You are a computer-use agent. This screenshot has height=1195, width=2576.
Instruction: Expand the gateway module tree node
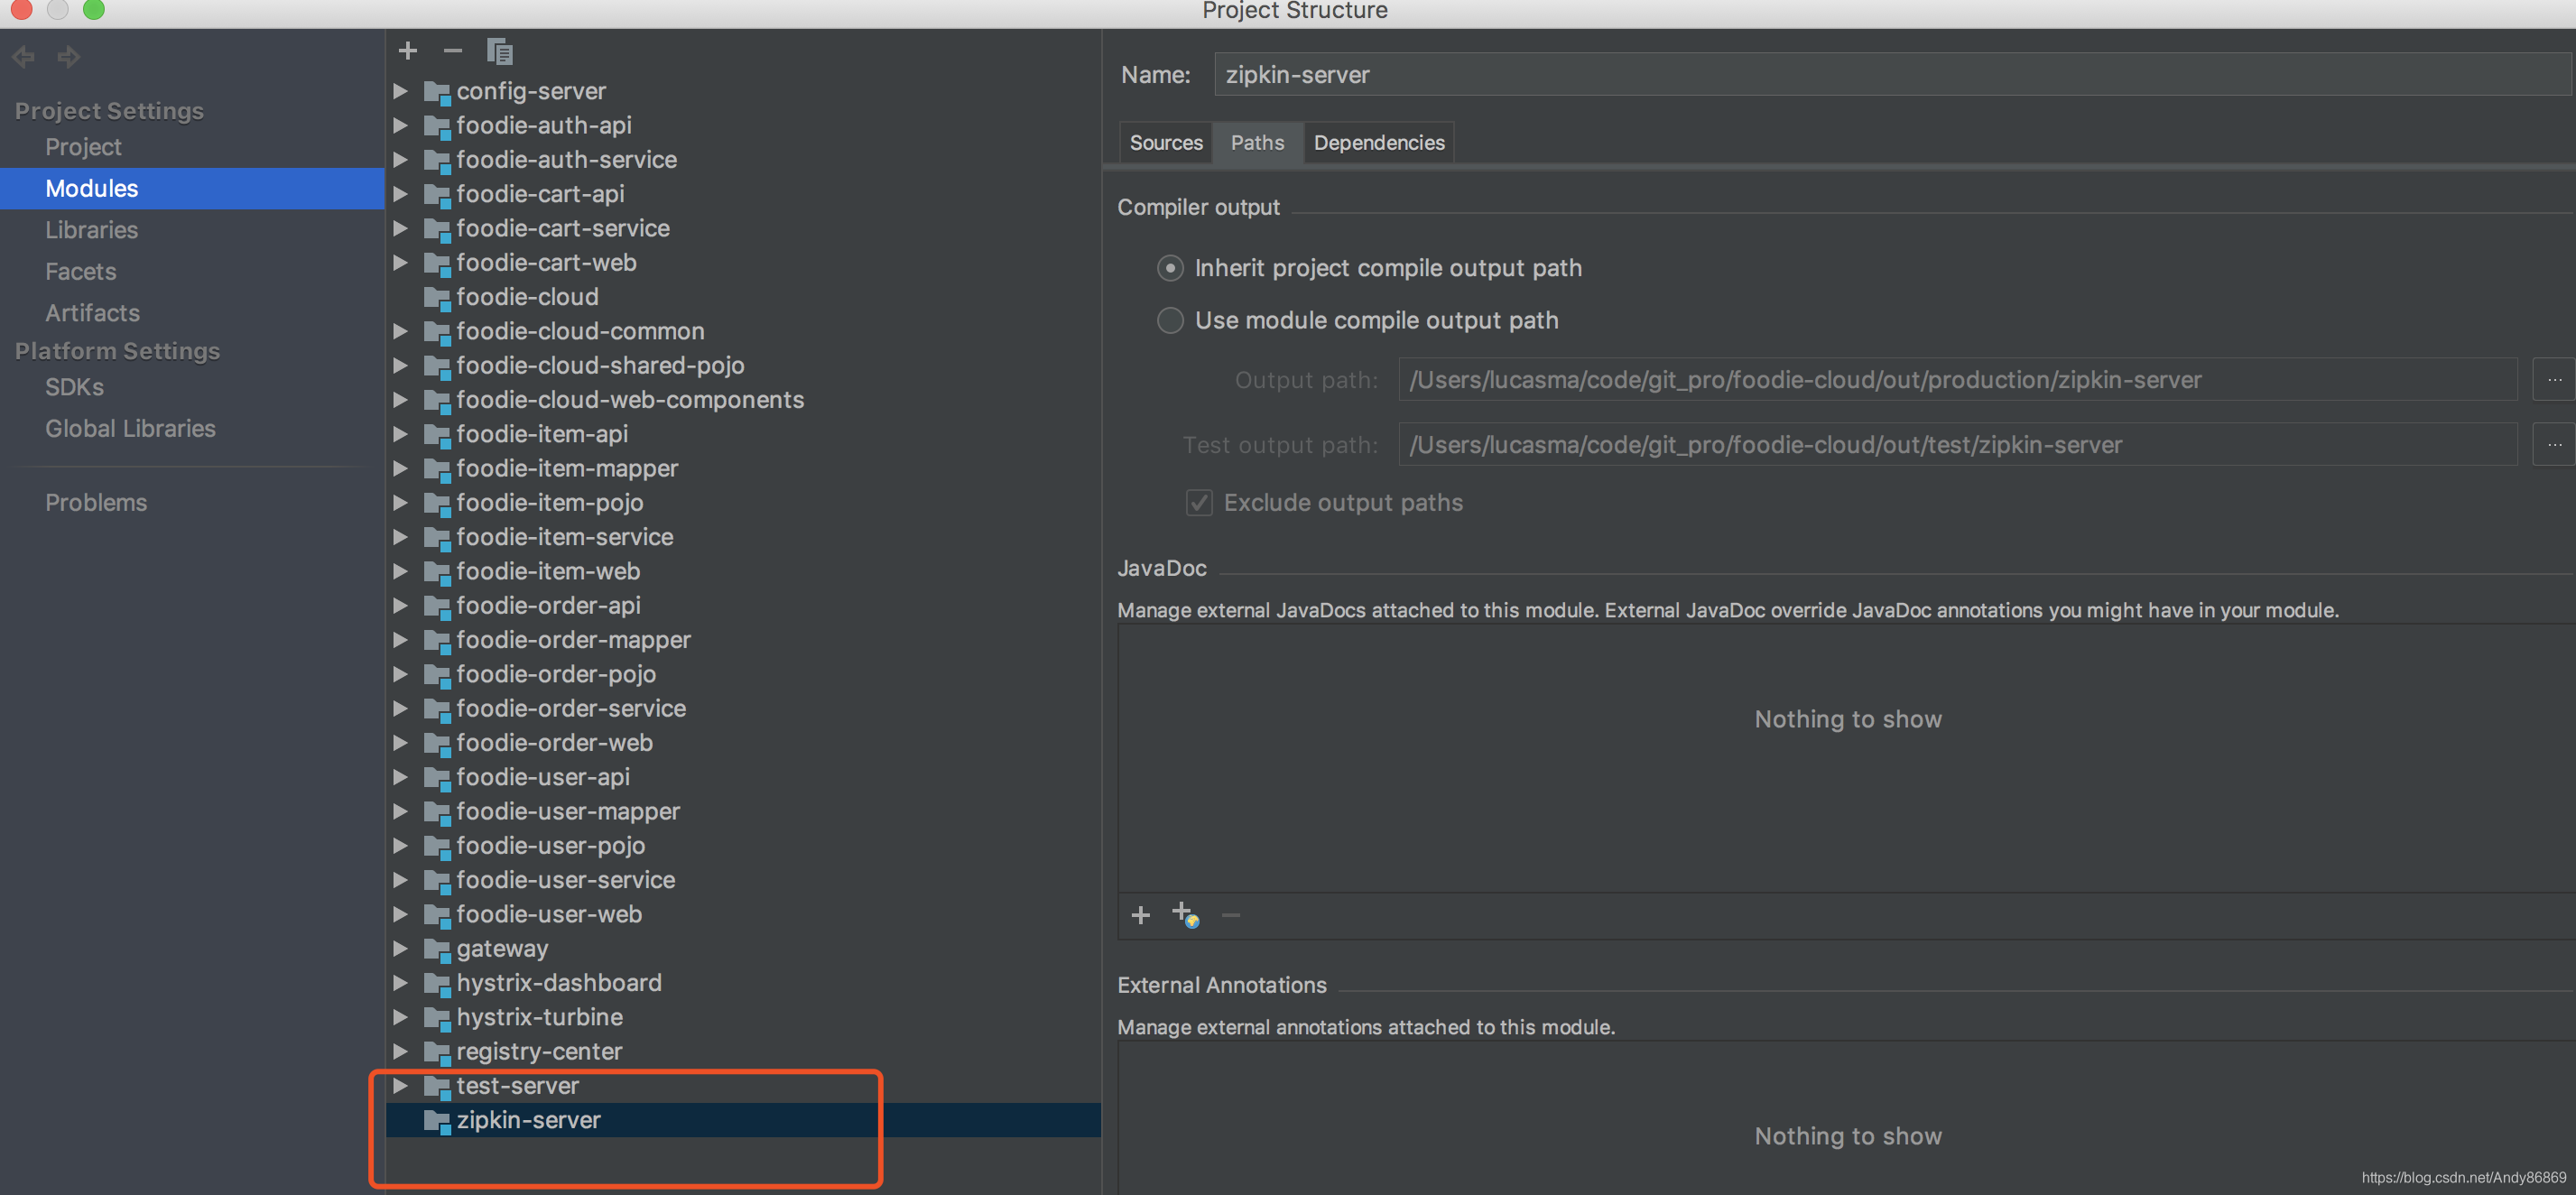(401, 948)
